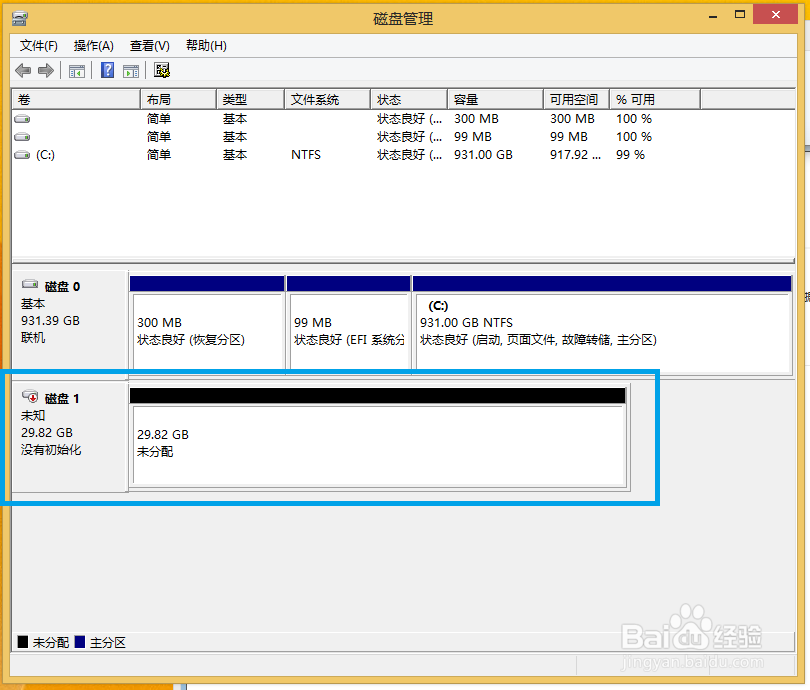The height and width of the screenshot is (690, 810).
Task: Select the first 300 MB volume icon
Action: coord(22,118)
